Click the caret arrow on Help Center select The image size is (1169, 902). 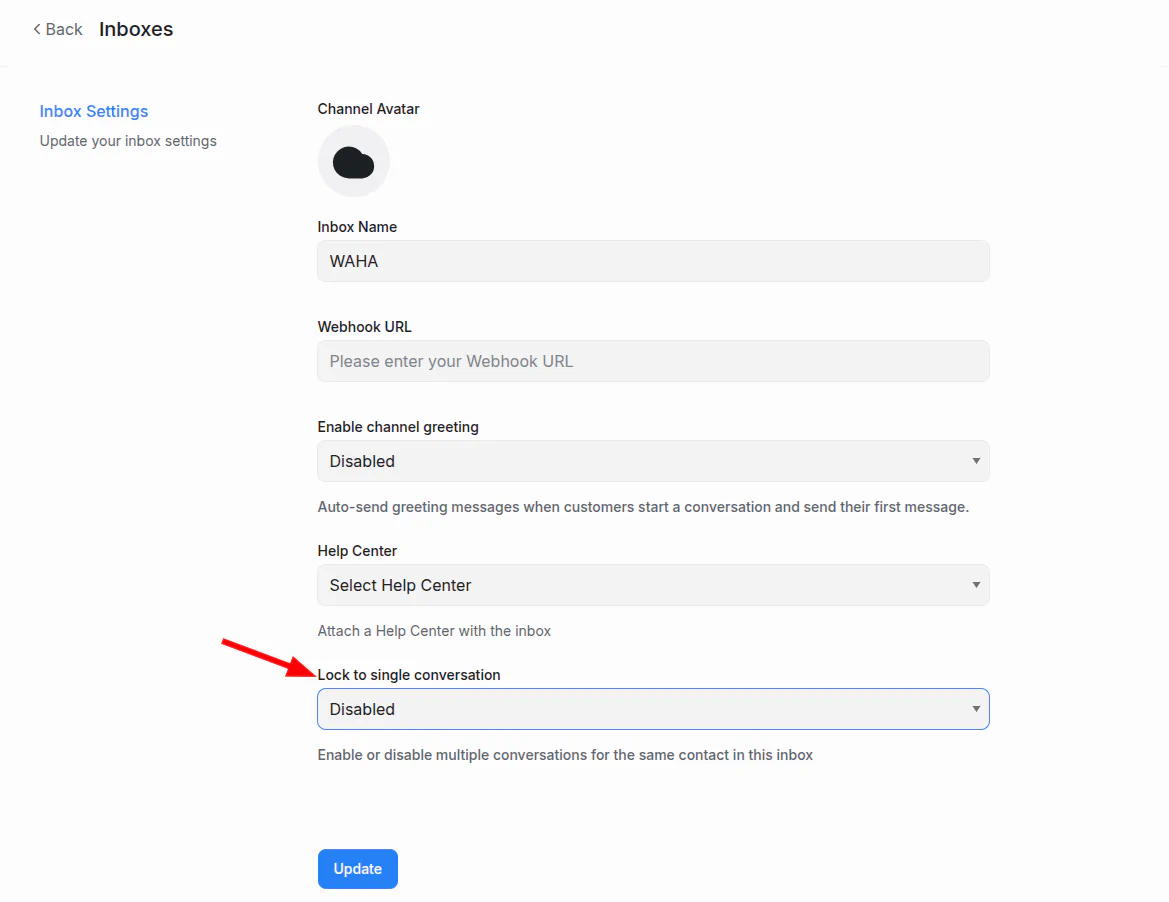click(976, 585)
